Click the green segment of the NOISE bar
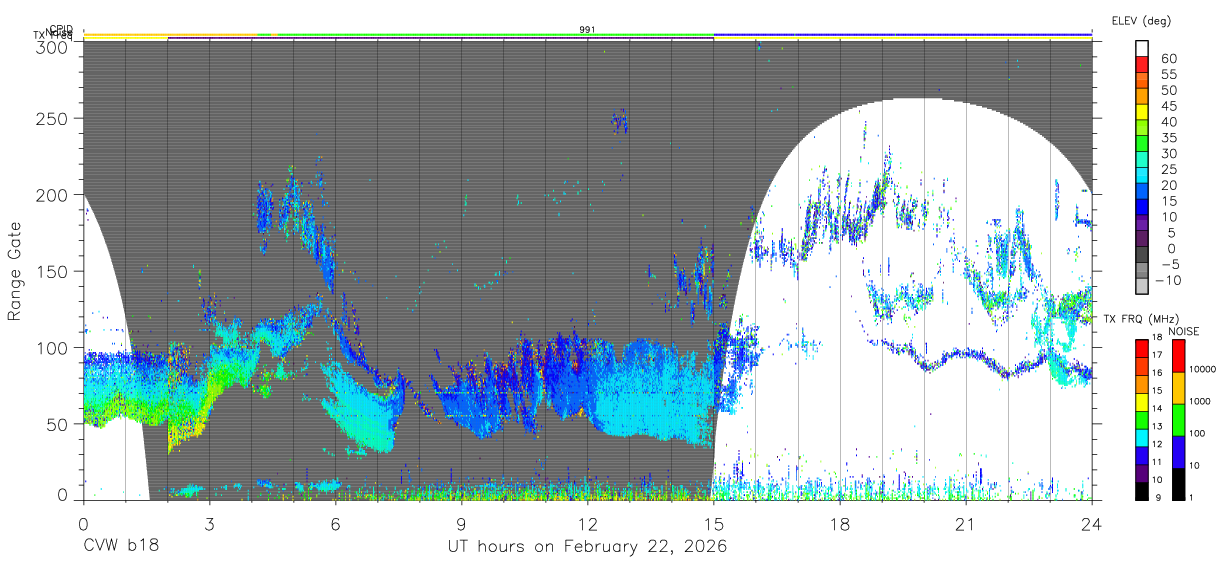The height and width of the screenshot is (567, 1228). point(1178,420)
